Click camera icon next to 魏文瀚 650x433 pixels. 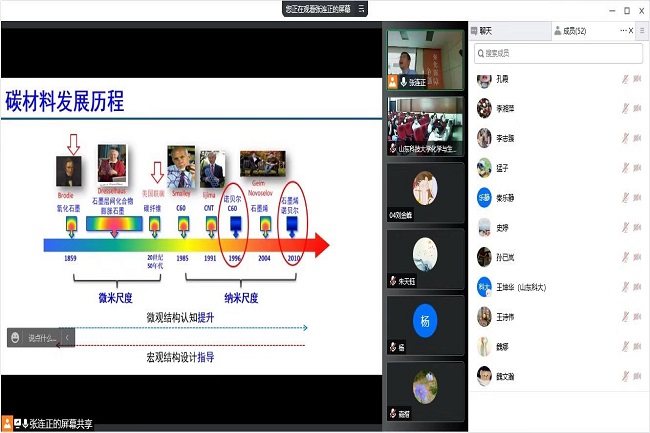pyautogui.click(x=637, y=376)
